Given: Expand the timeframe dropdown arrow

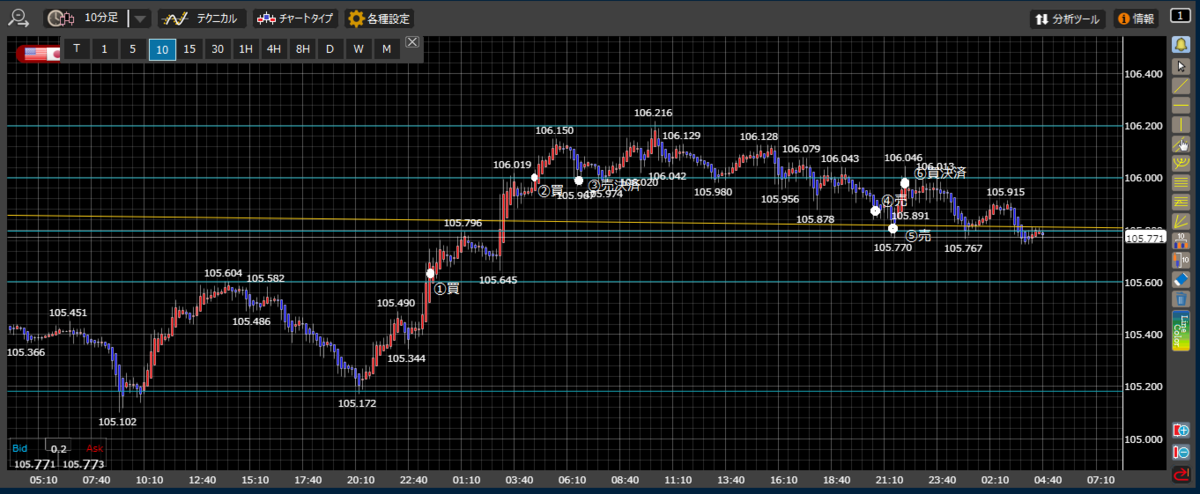Looking at the screenshot, I should [141, 18].
